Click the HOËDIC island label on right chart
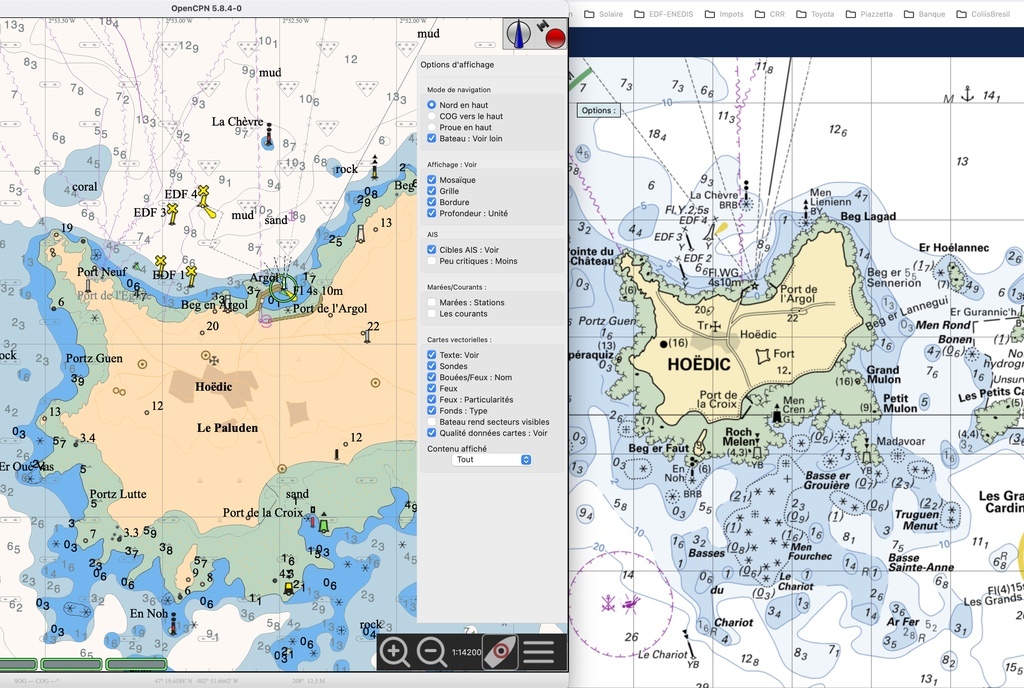This screenshot has width=1024, height=688. tap(699, 364)
